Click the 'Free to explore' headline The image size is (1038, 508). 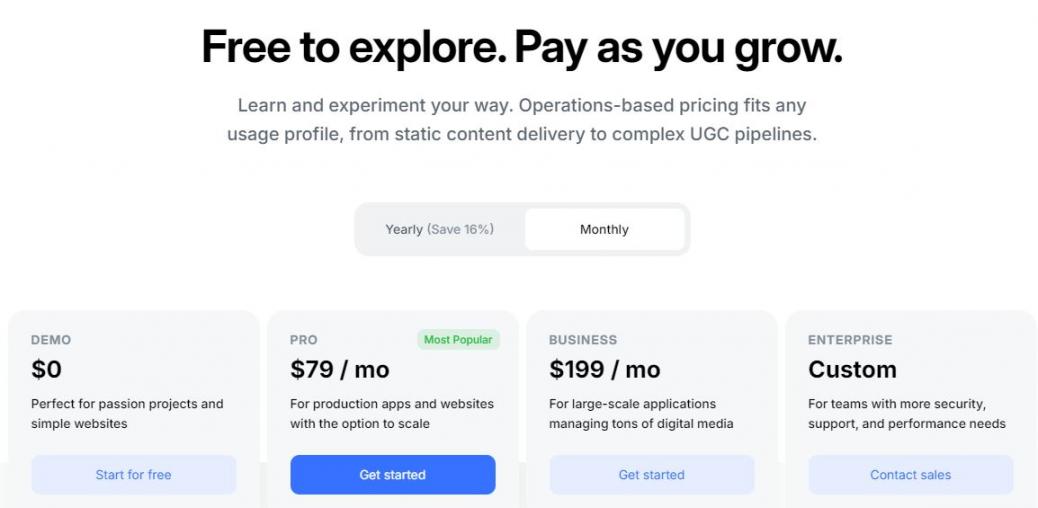[521, 47]
